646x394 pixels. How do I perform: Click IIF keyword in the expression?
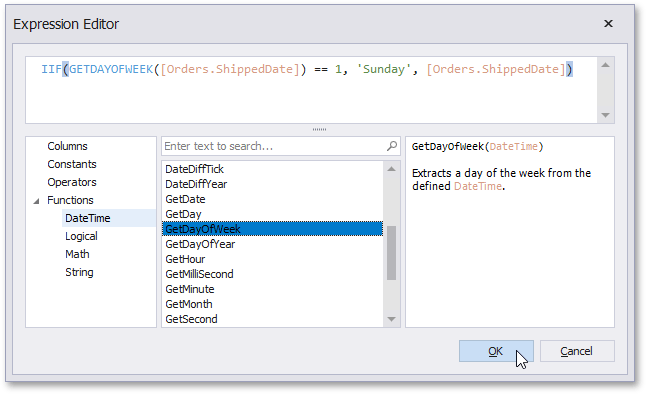pos(51,69)
